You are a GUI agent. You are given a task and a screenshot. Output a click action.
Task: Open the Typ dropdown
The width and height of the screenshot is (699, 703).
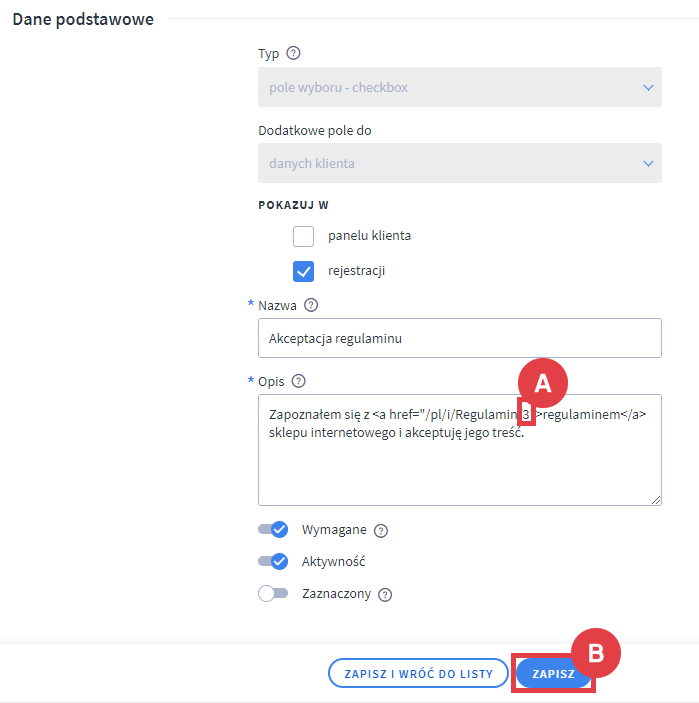[459, 87]
